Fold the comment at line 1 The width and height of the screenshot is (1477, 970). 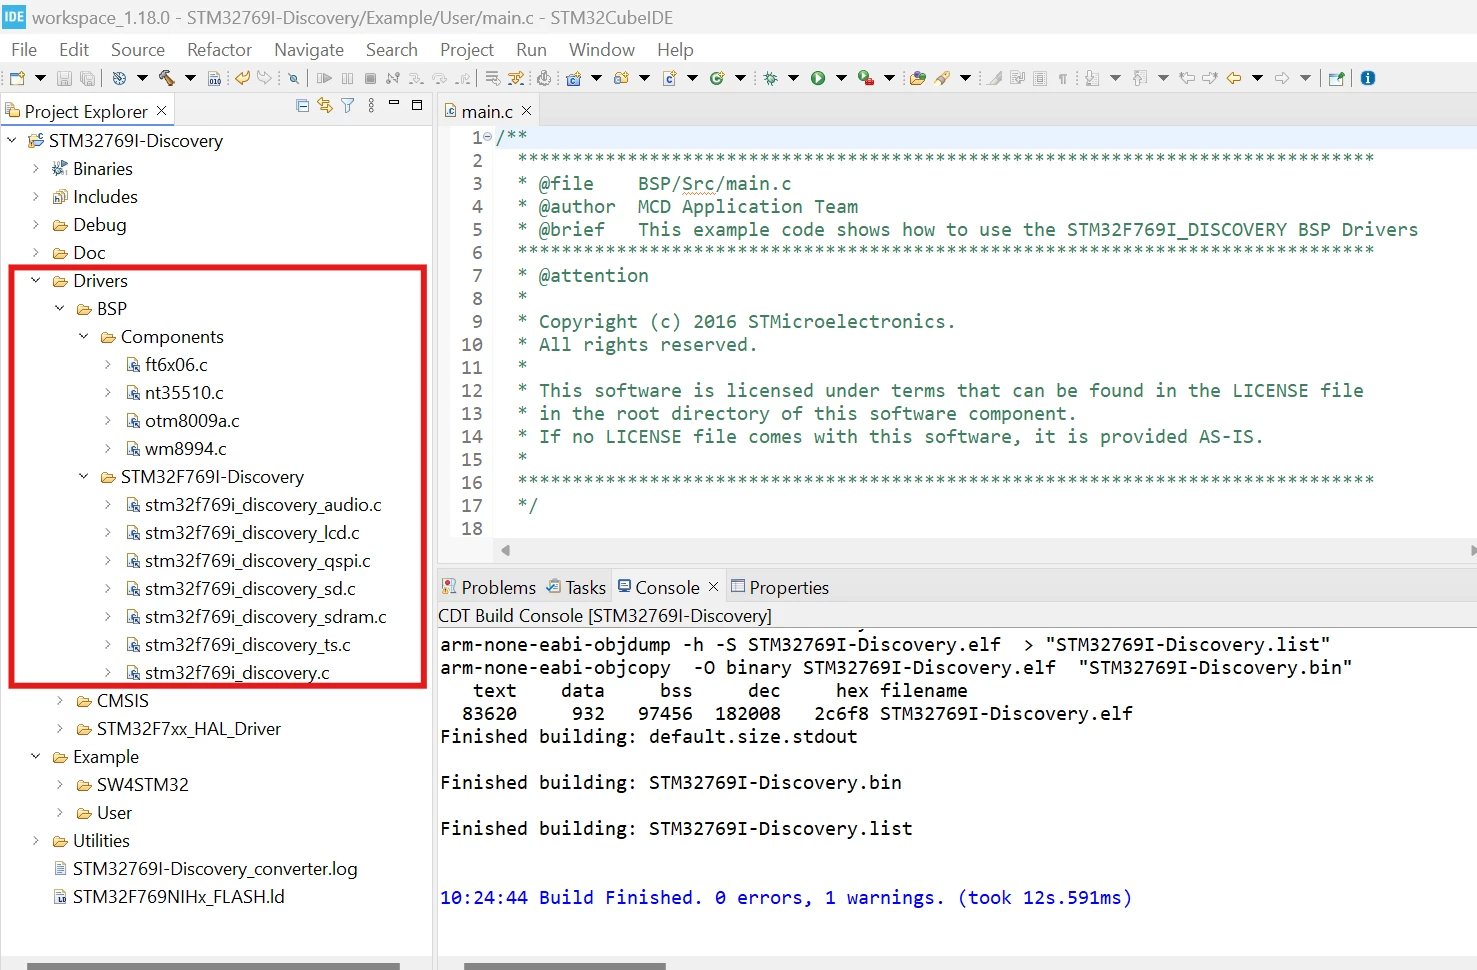pyautogui.click(x=488, y=138)
